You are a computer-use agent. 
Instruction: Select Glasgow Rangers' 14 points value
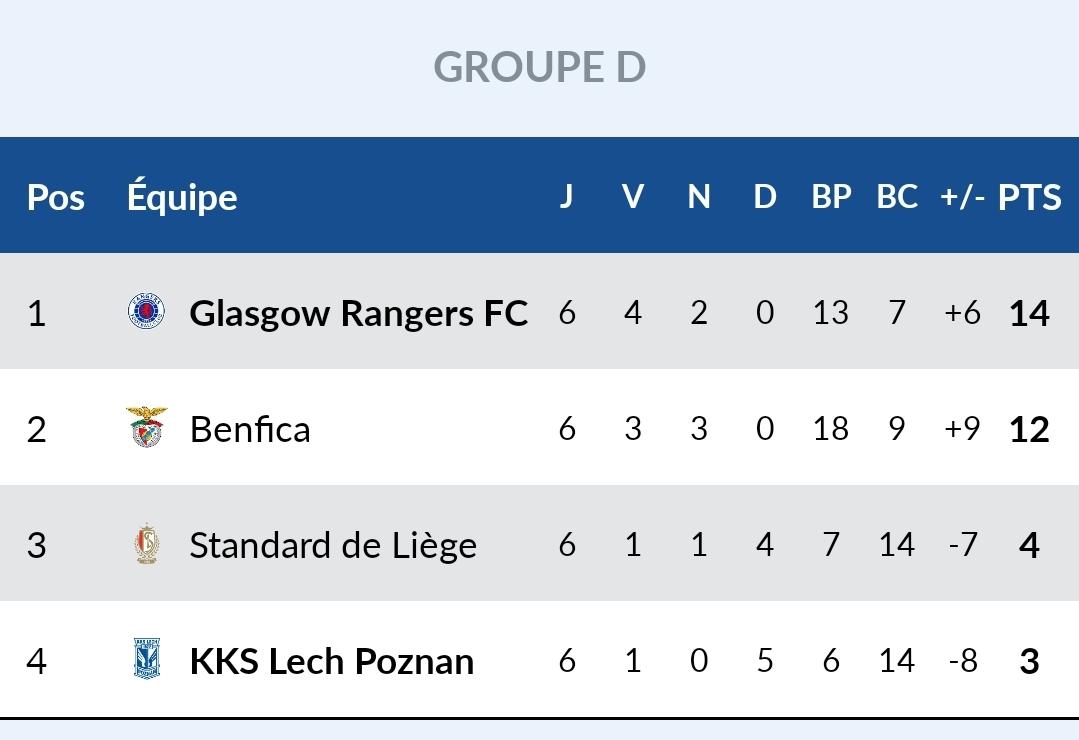[x=1029, y=313]
